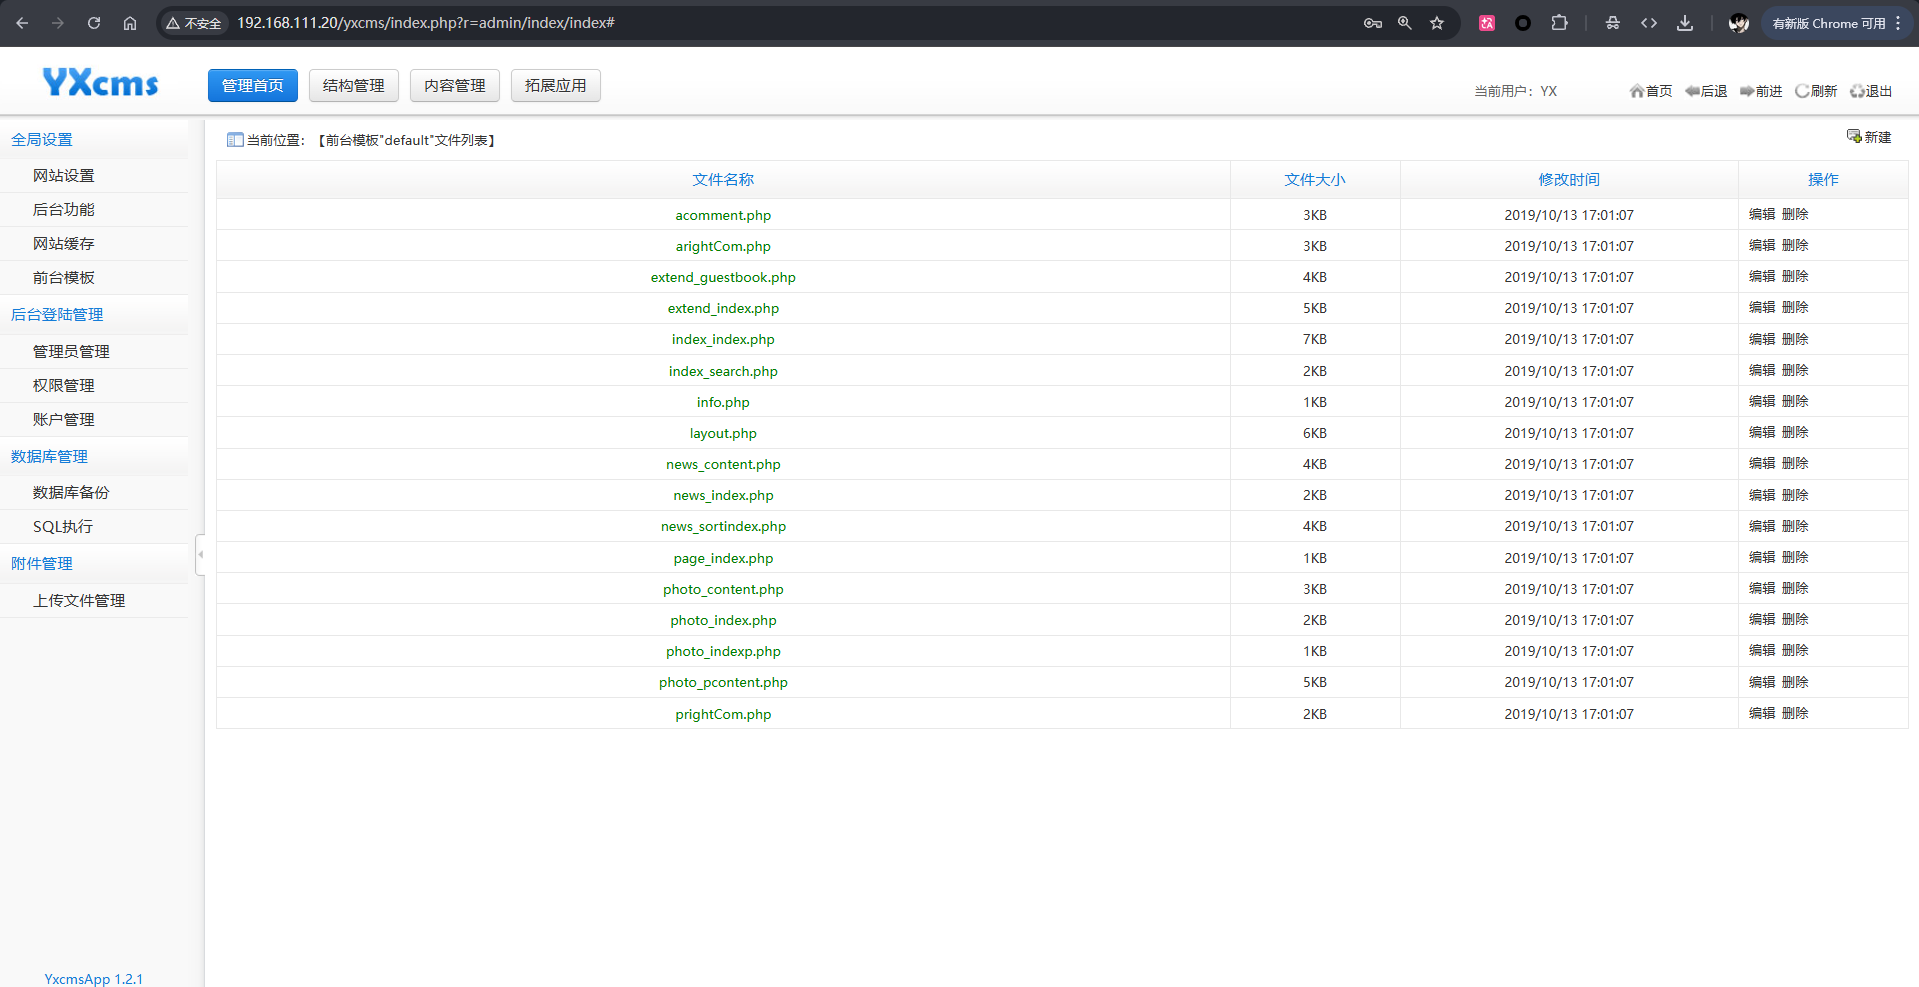Click 刷新 refresh in CMS header
The image size is (1919, 987).
coord(1816,91)
